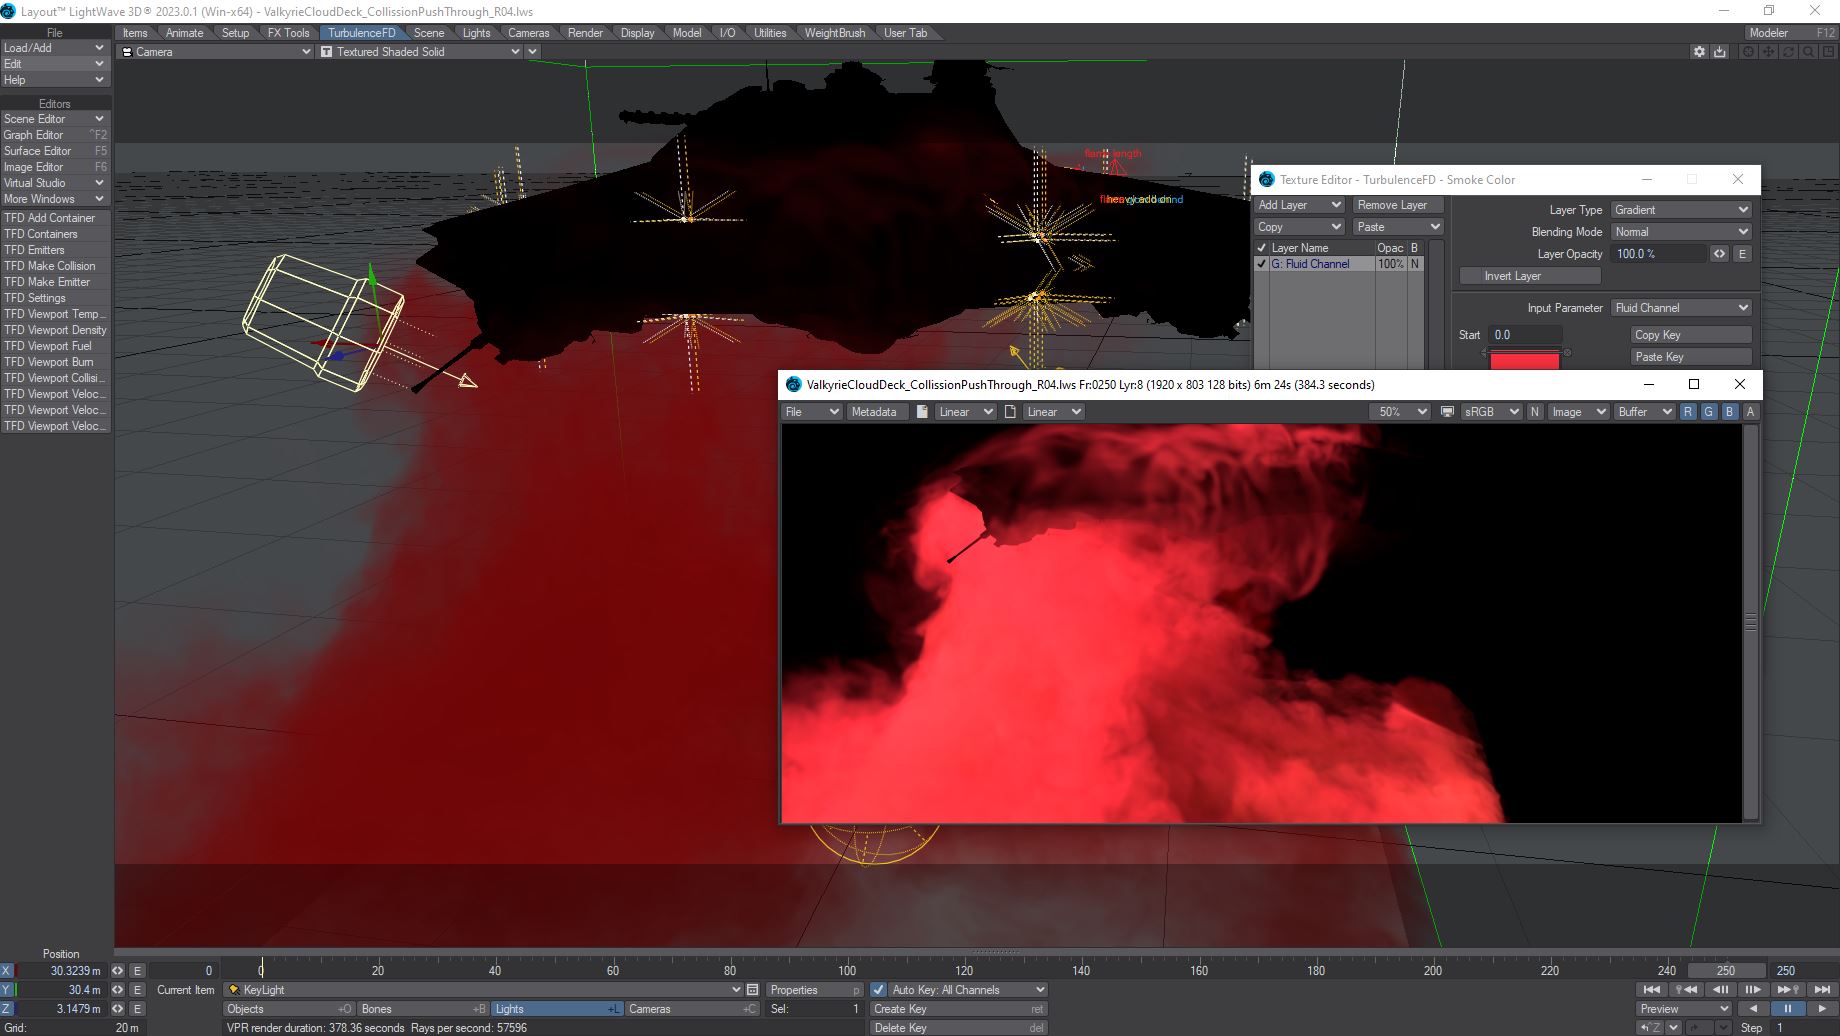This screenshot has width=1840, height=1036.
Task: Jump to the first frame
Action: pyautogui.click(x=1652, y=989)
